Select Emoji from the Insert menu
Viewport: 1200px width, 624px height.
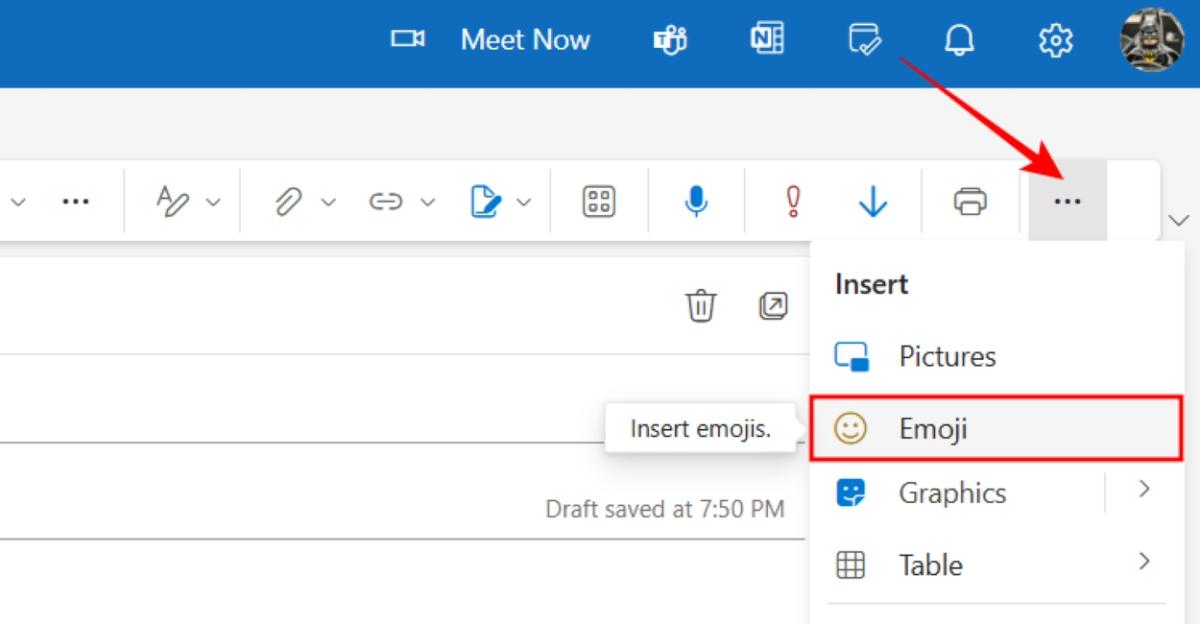point(934,428)
